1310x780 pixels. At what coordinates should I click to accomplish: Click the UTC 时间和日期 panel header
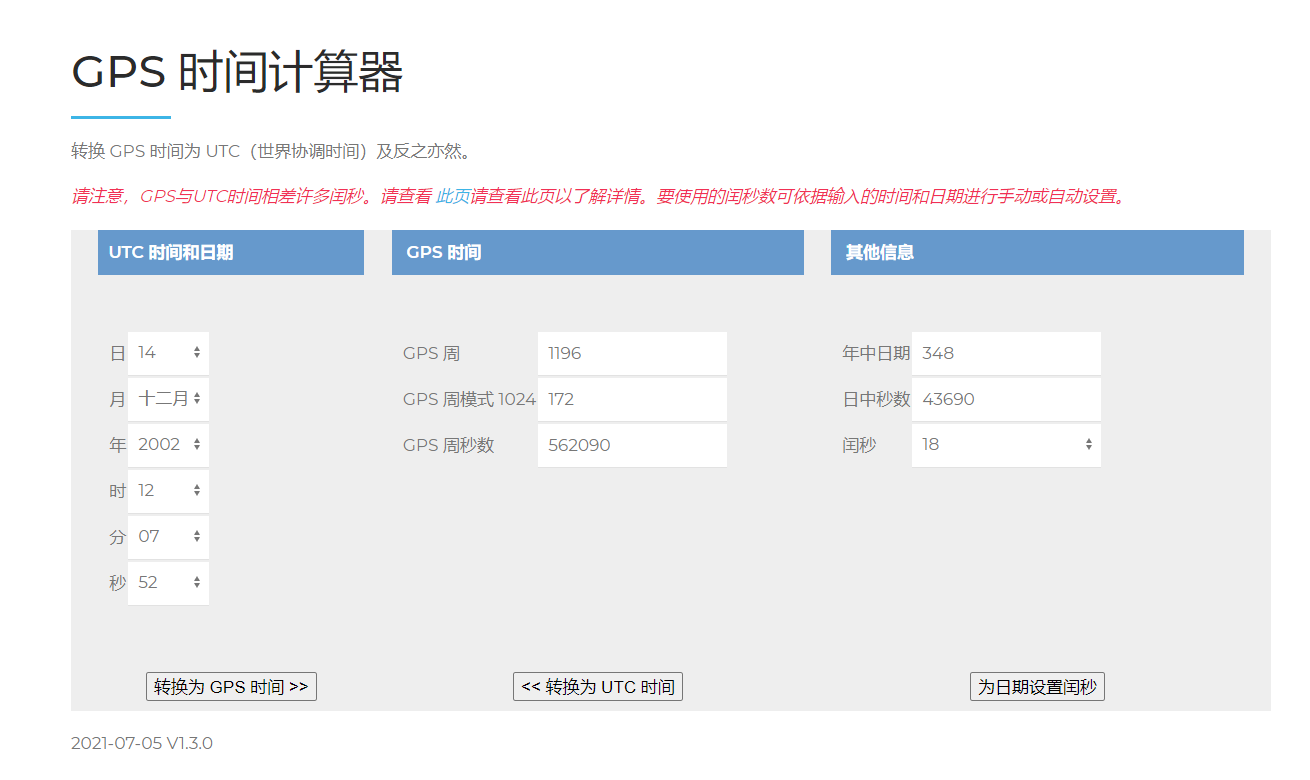[230, 252]
